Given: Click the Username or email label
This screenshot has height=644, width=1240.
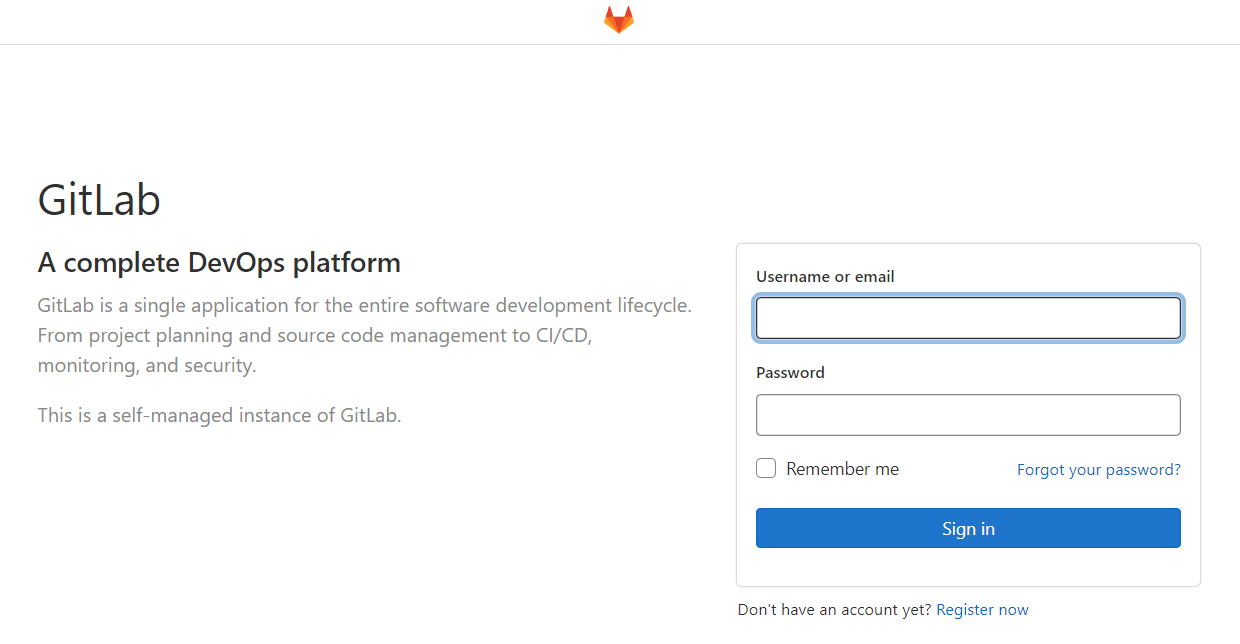Looking at the screenshot, I should (824, 277).
